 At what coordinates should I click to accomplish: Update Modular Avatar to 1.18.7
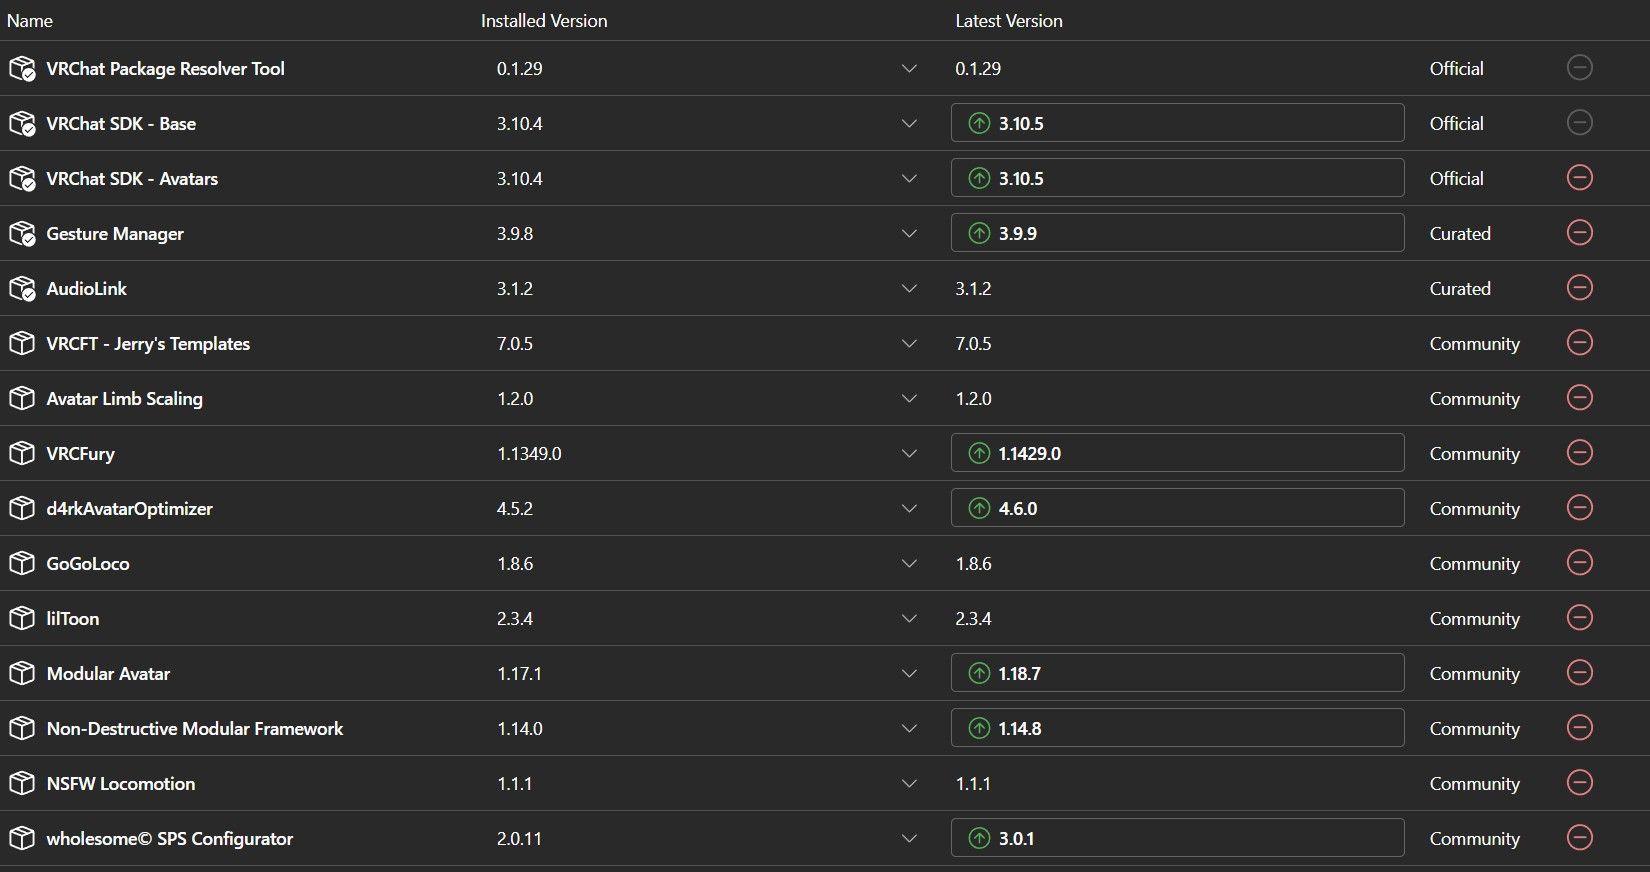1177,673
